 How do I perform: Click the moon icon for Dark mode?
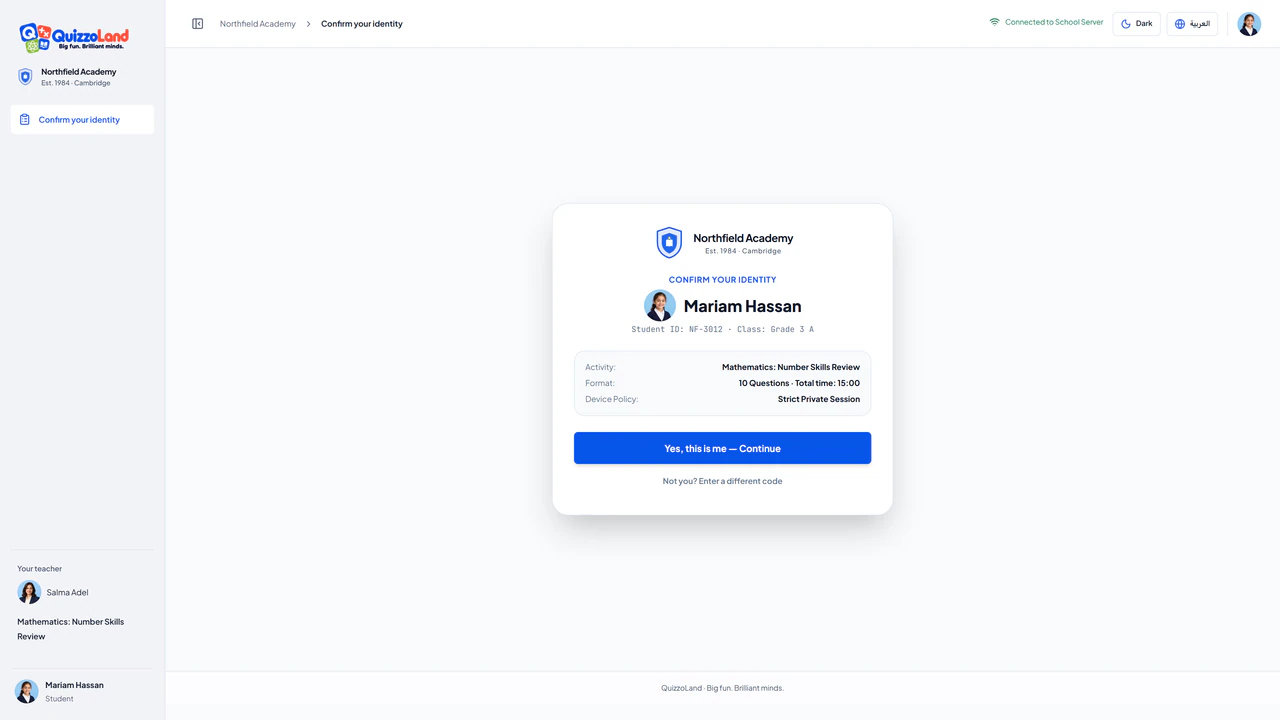1126,24
